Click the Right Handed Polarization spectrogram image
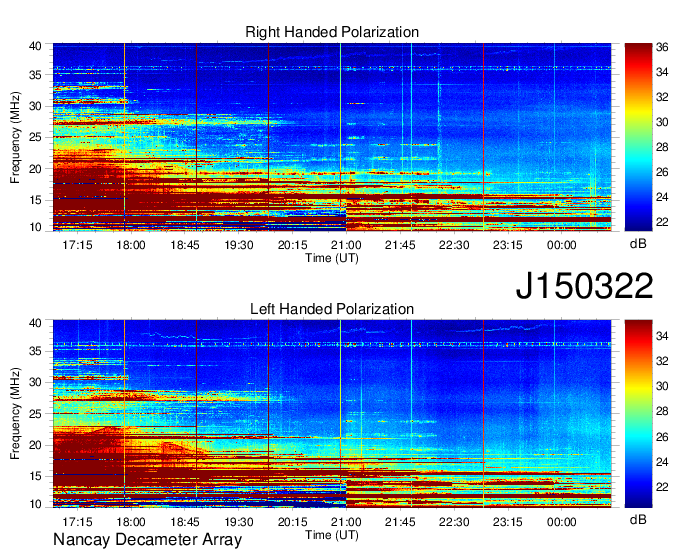Screen dimensions: 680x552 click(332, 137)
